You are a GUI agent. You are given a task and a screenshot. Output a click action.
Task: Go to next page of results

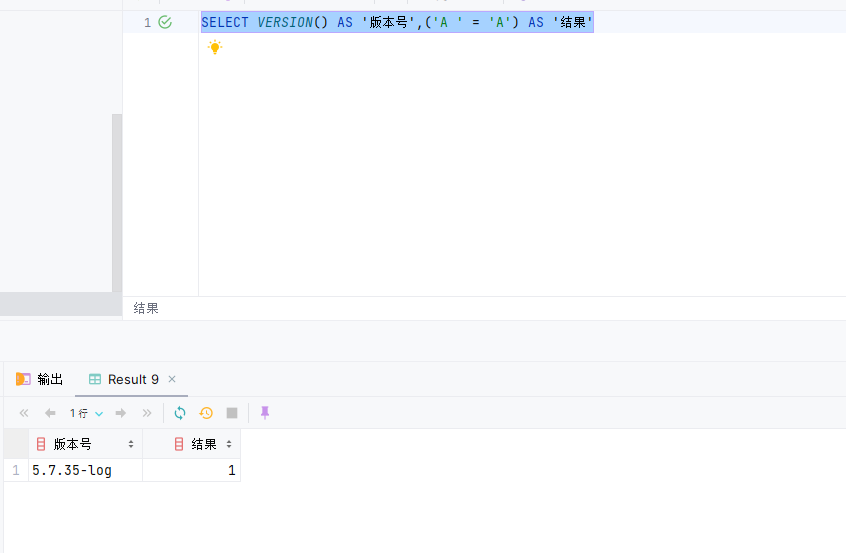[x=121, y=413]
